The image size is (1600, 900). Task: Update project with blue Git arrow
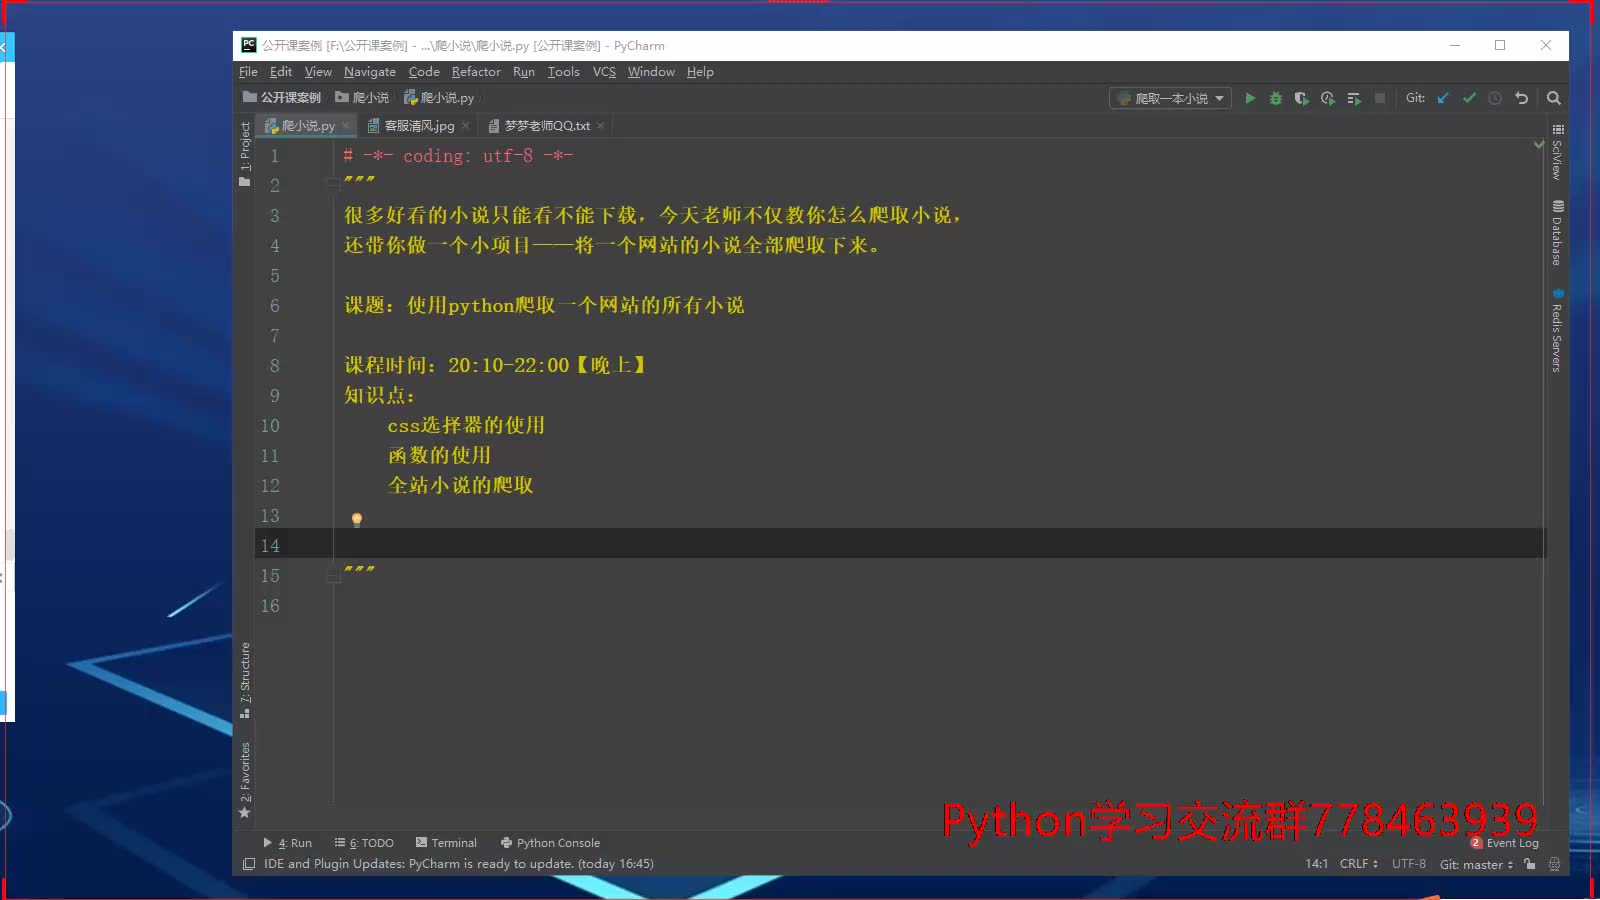[1443, 98]
